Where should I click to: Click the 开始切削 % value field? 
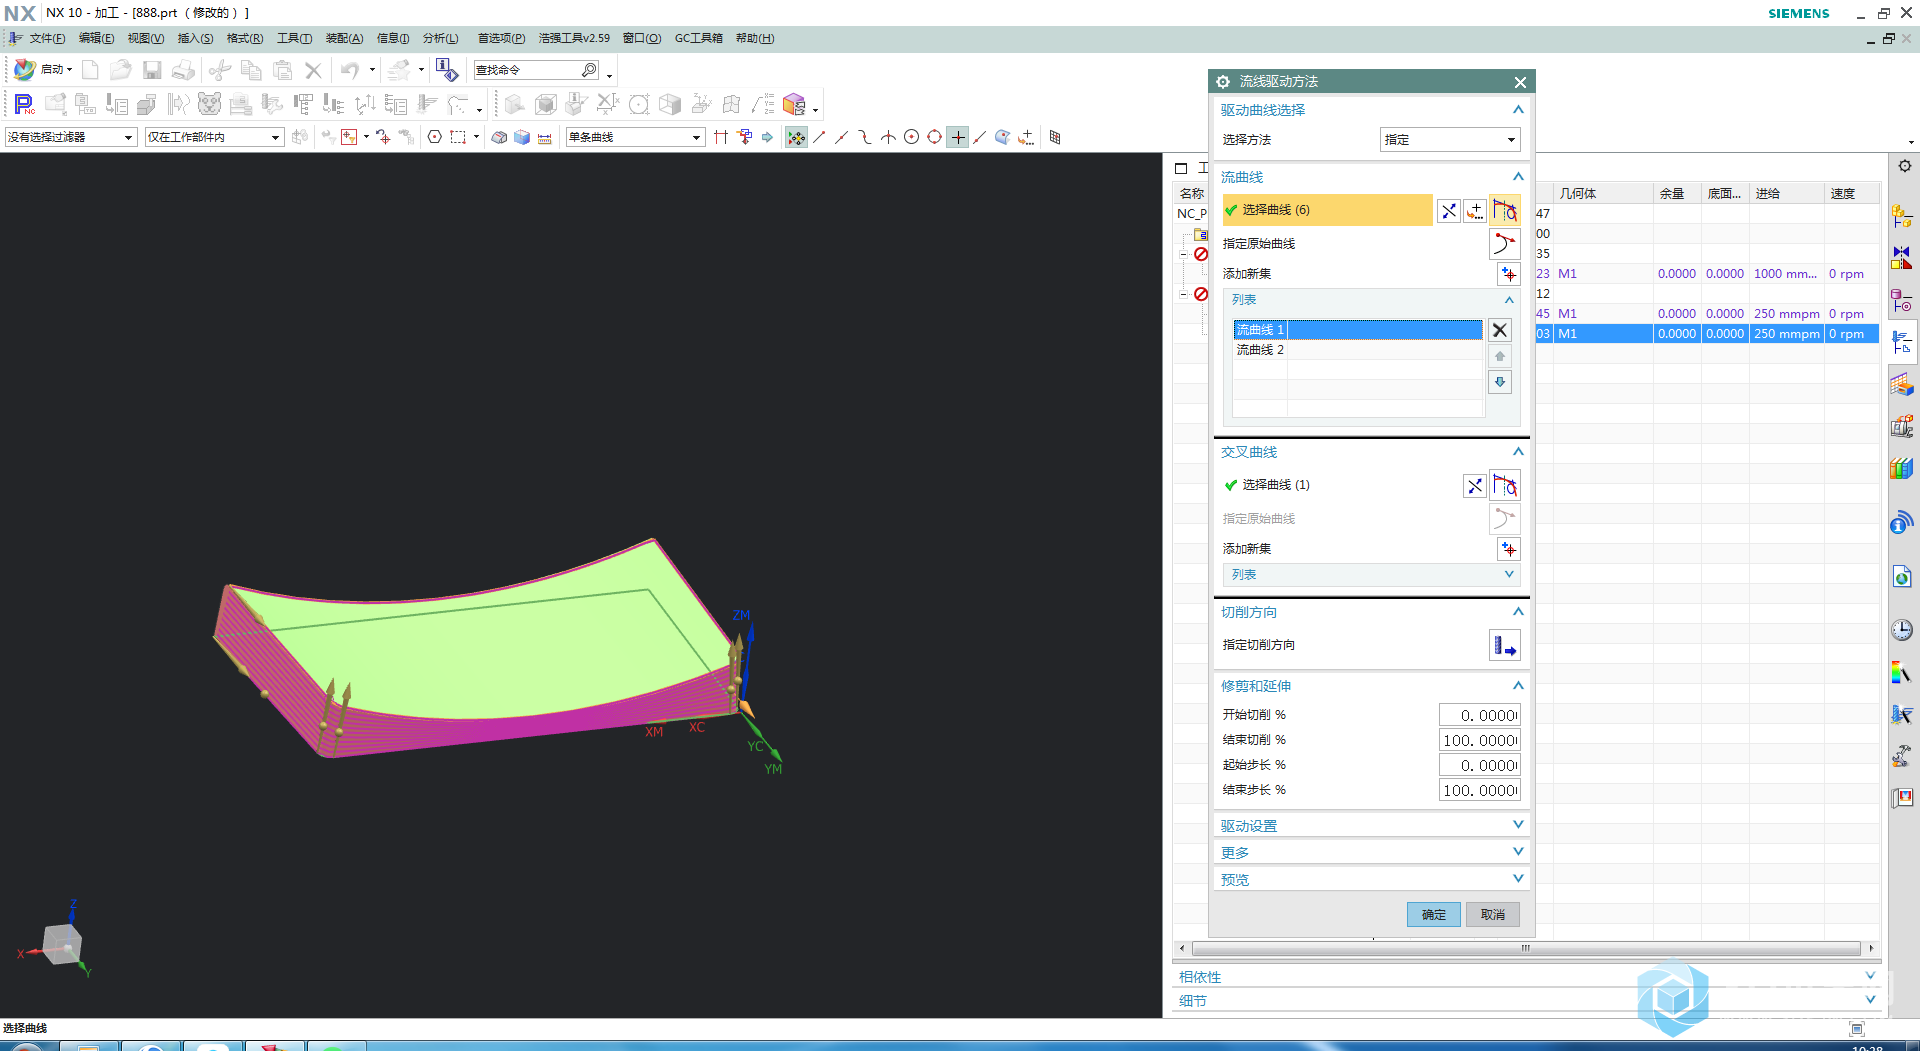[x=1480, y=715]
